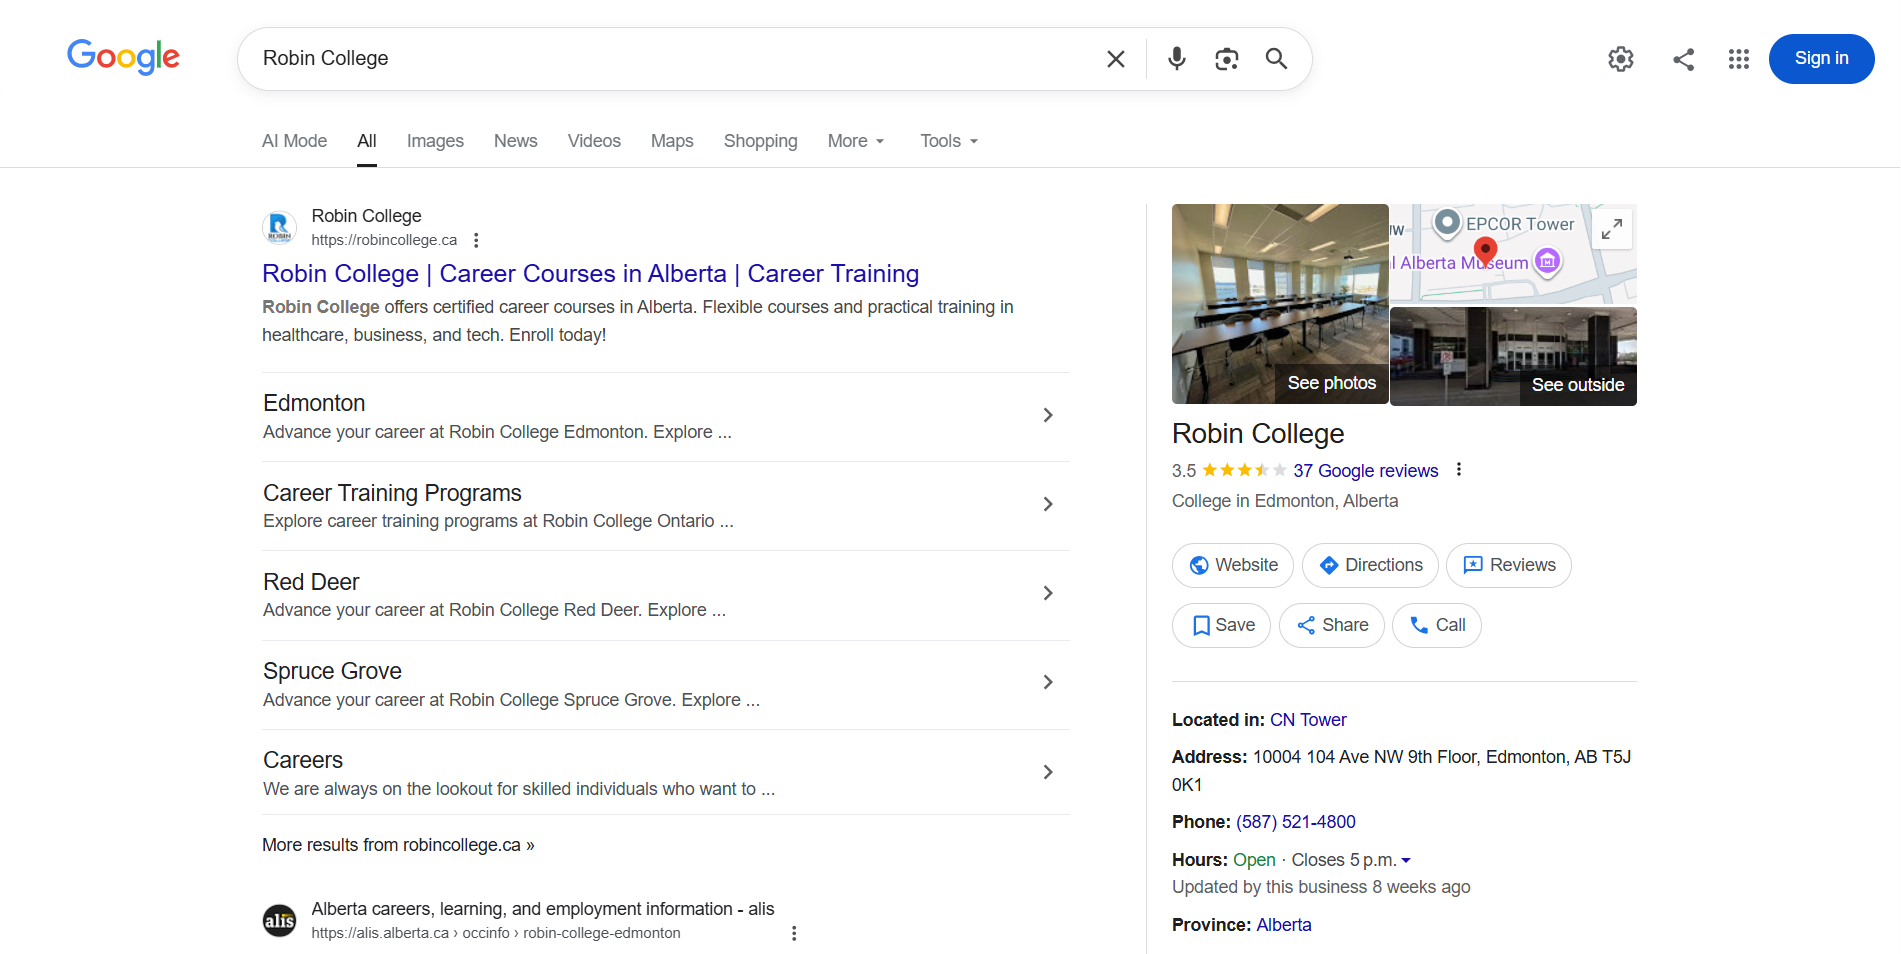This screenshot has height=954, width=1901.
Task: Open Alberta careers alis result link
Action: (x=543, y=909)
